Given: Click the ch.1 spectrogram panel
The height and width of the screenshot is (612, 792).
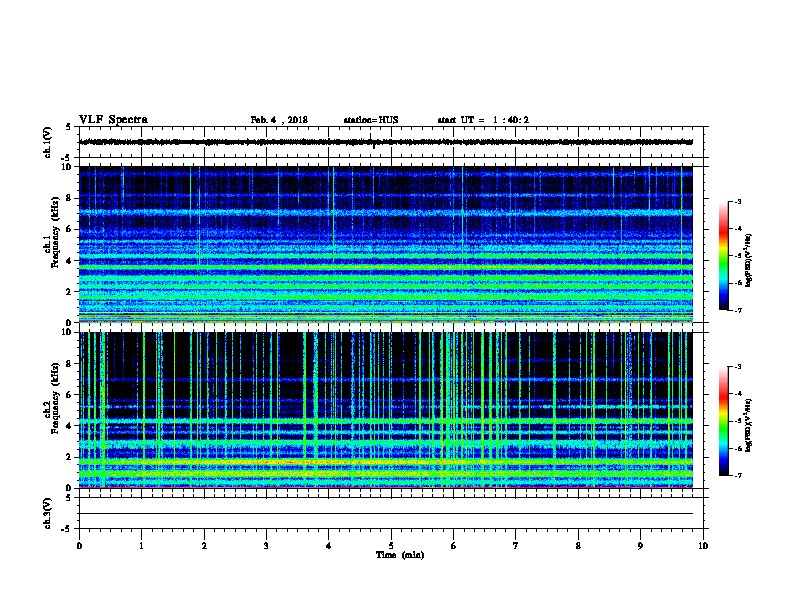Looking at the screenshot, I should pyautogui.click(x=386, y=244).
